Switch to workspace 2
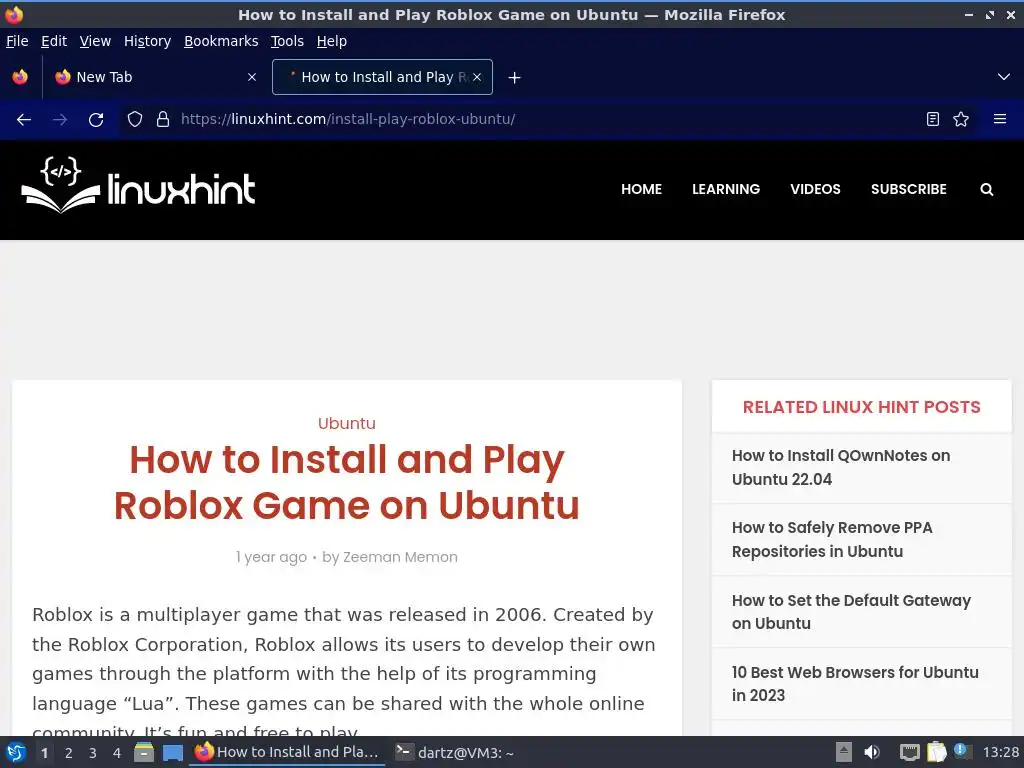Screen dimensions: 1024x768 click(x=69, y=753)
